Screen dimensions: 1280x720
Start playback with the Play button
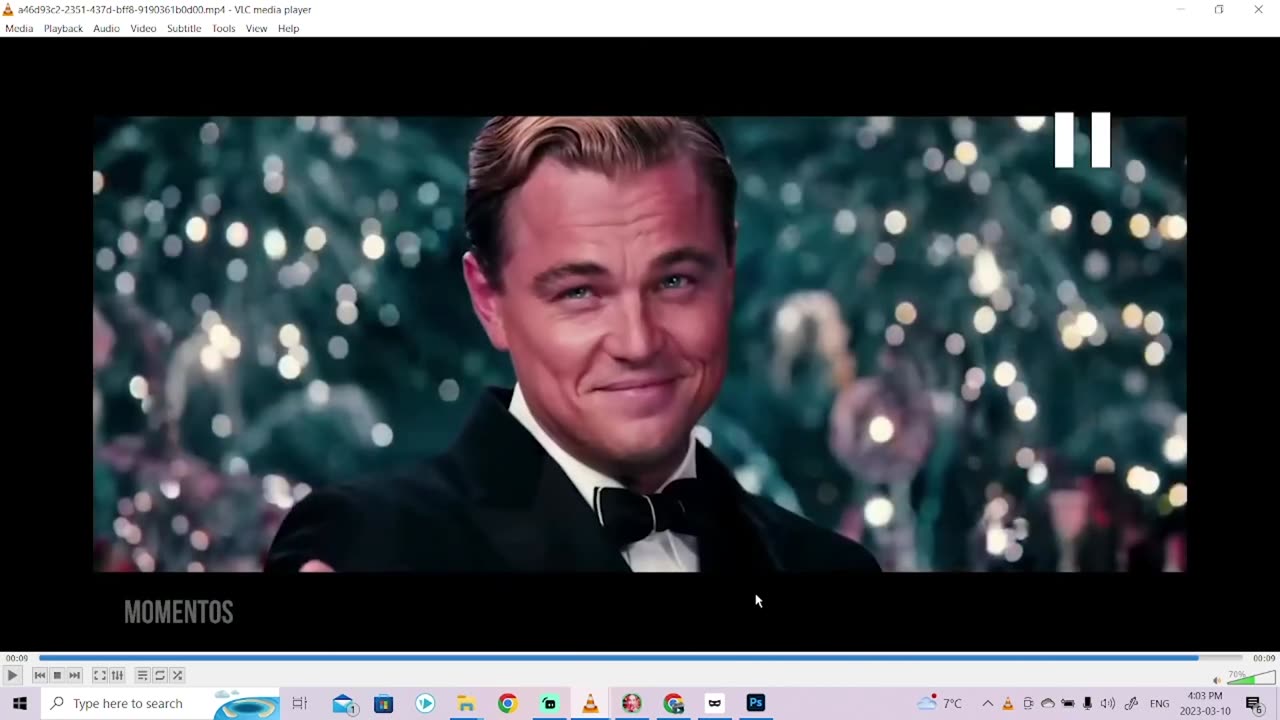coord(12,675)
